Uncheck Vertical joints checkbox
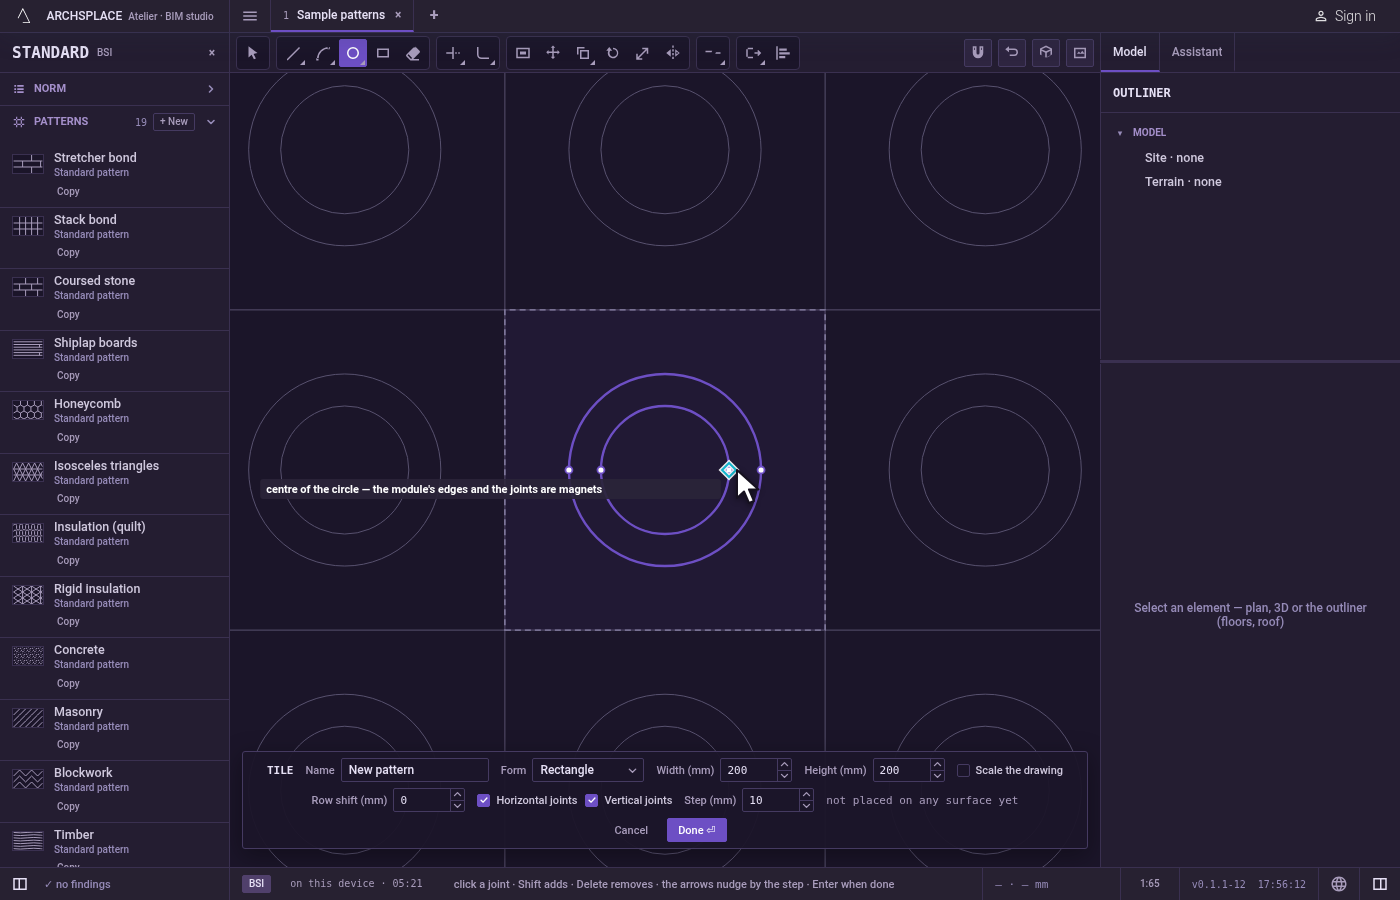This screenshot has height=900, width=1400. pyautogui.click(x=592, y=800)
